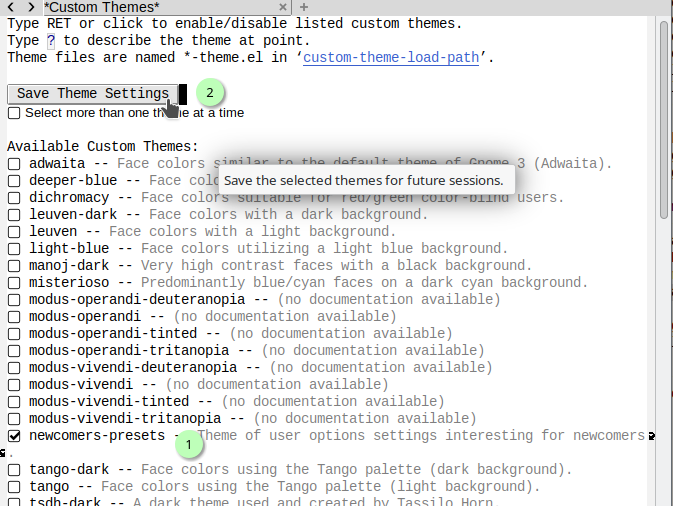The width and height of the screenshot is (673, 506).
Task: Enable the adwaita theme checkbox
Action: click(x=14, y=163)
